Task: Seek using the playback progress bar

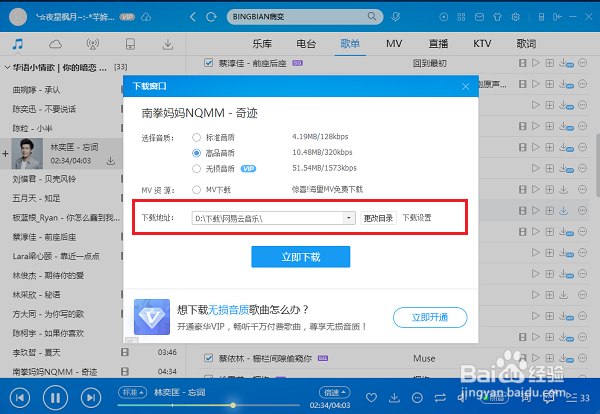Action: pyautogui.click(x=209, y=405)
